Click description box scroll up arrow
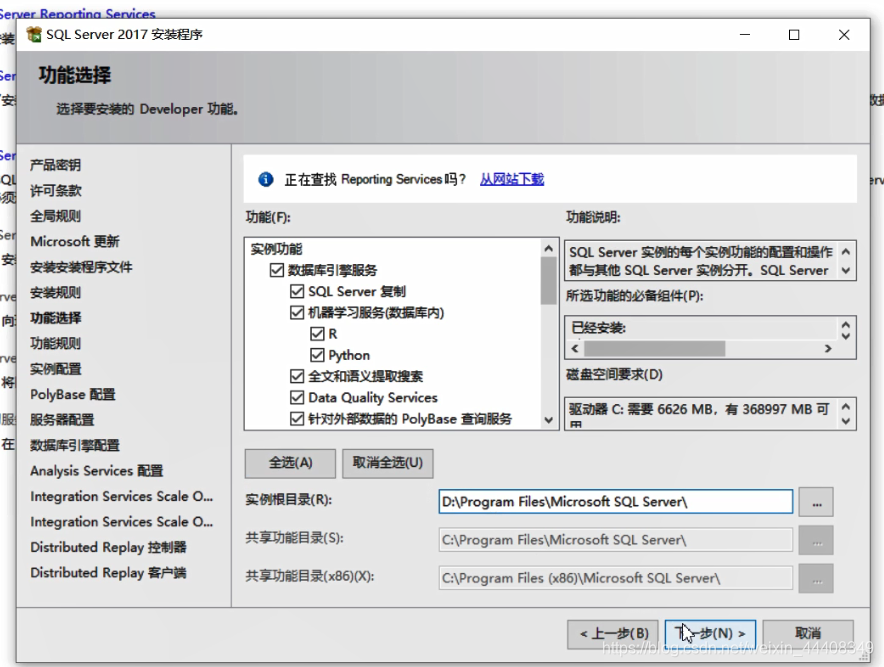 point(846,251)
